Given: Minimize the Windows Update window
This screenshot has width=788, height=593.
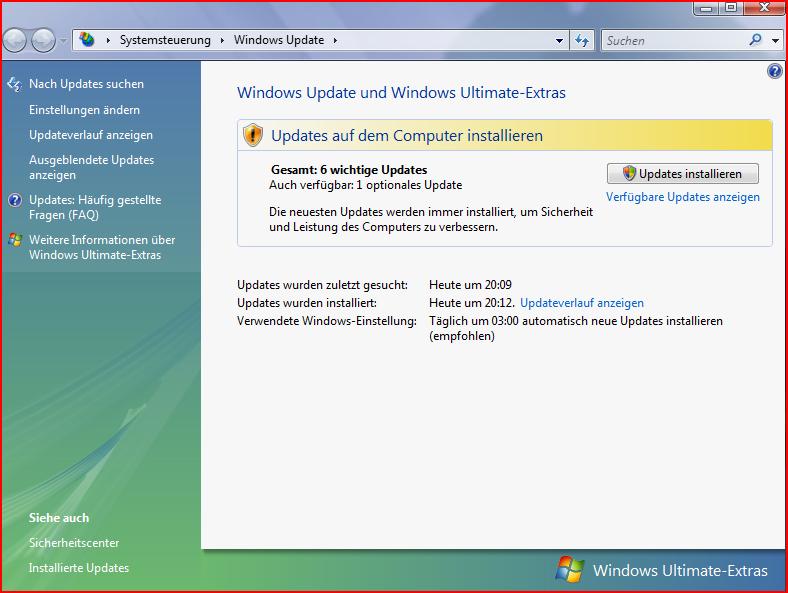Looking at the screenshot, I should pos(707,8).
